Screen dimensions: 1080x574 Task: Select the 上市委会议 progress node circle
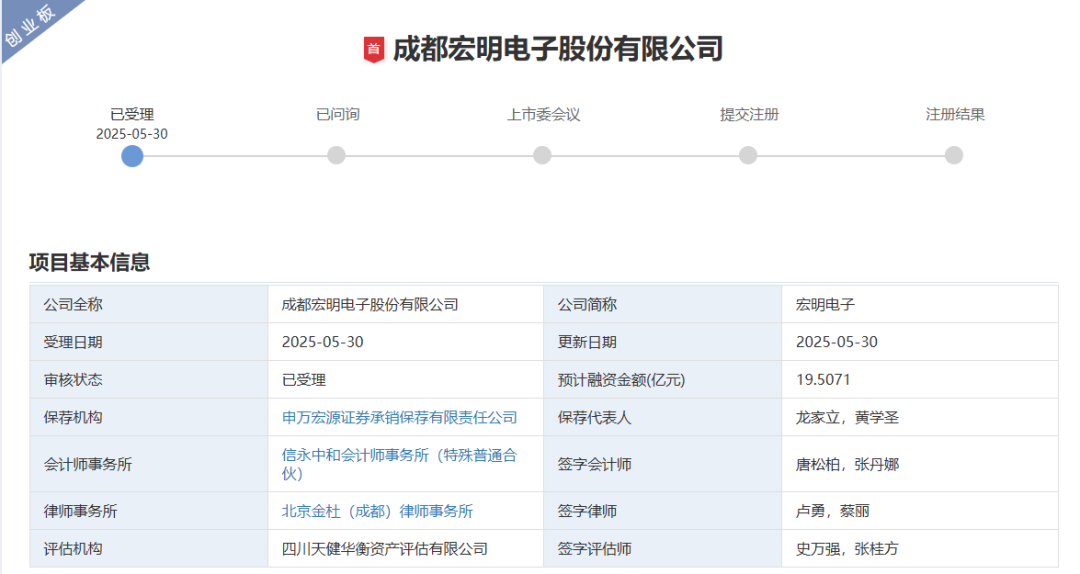[542, 155]
